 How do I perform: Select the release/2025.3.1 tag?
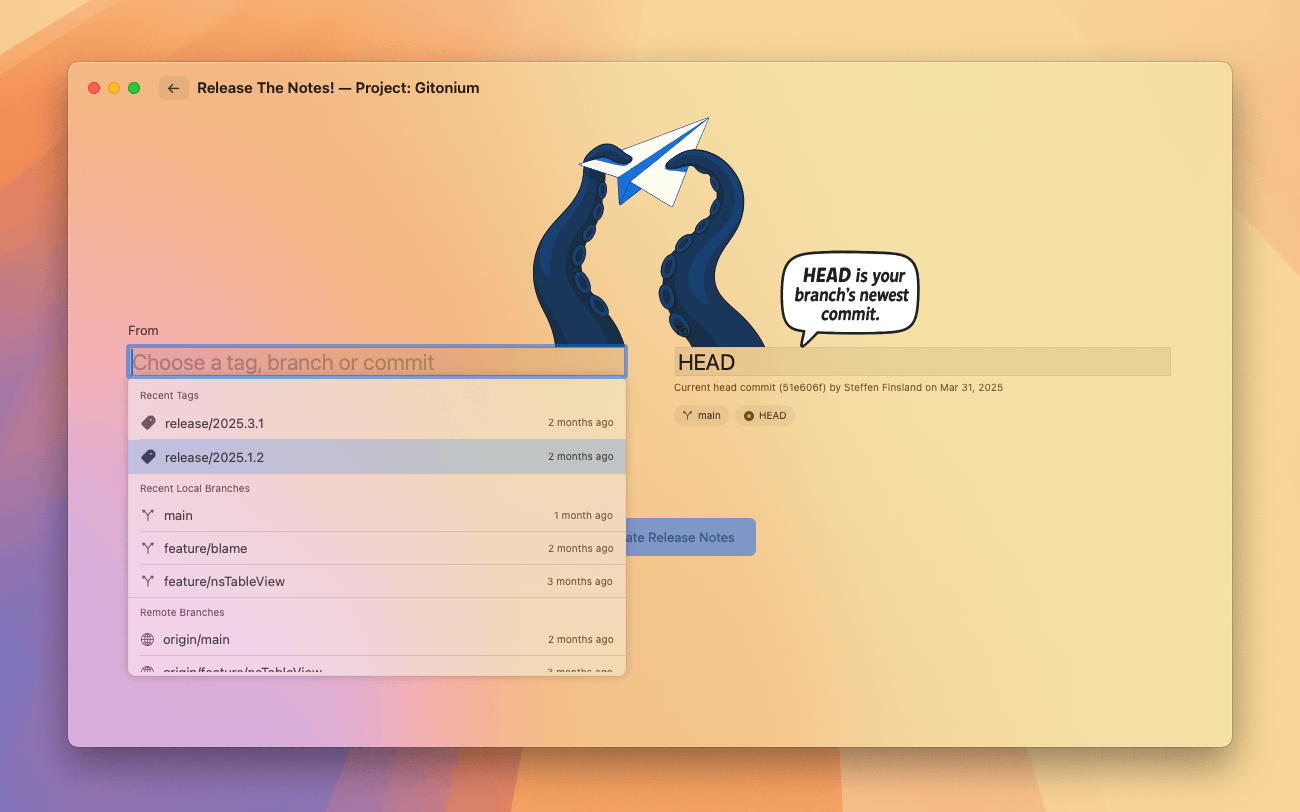coord(377,423)
